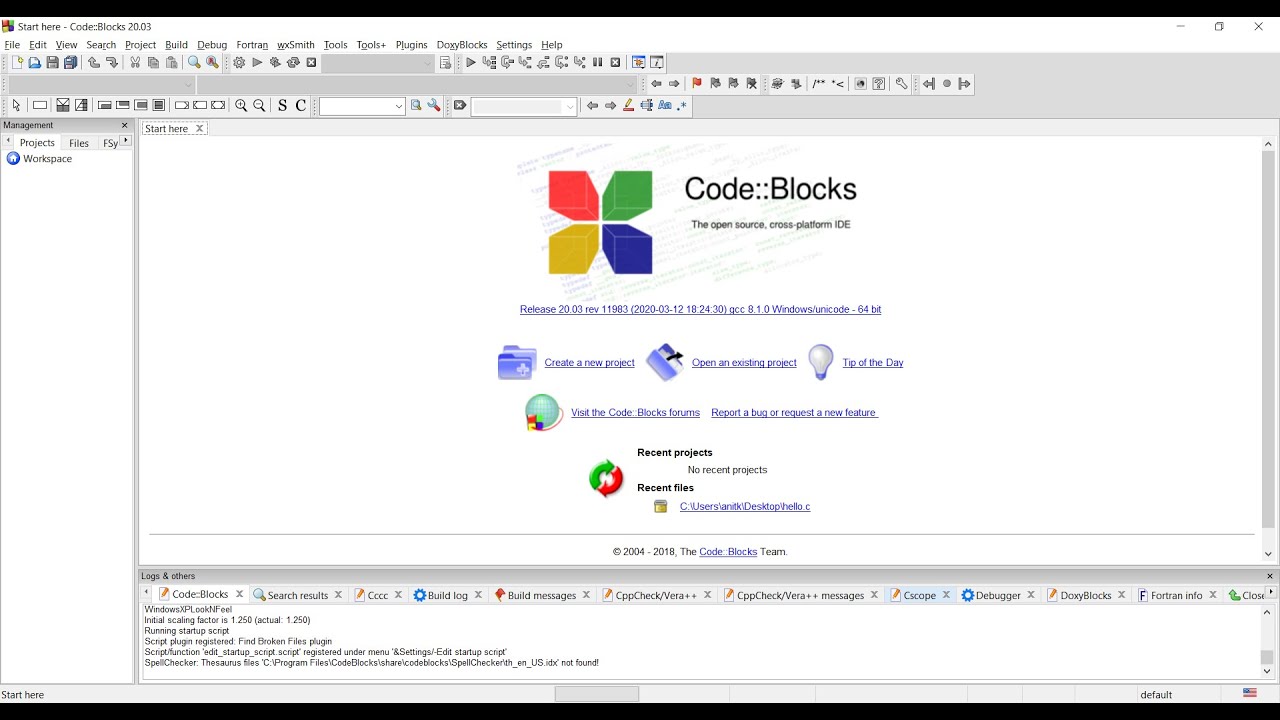1280x720 pixels.
Task: Close the Management panel
Action: [125, 126]
